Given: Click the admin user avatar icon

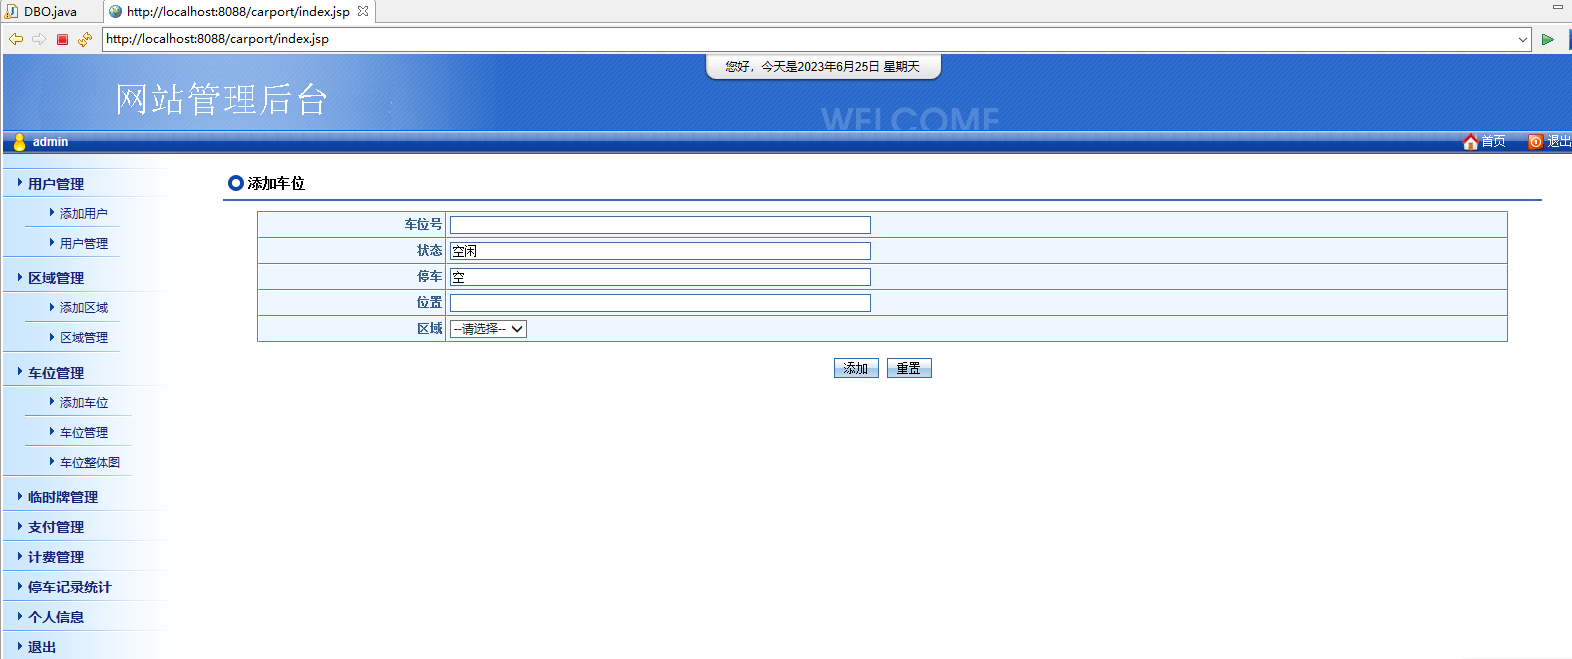Looking at the screenshot, I should point(19,142).
